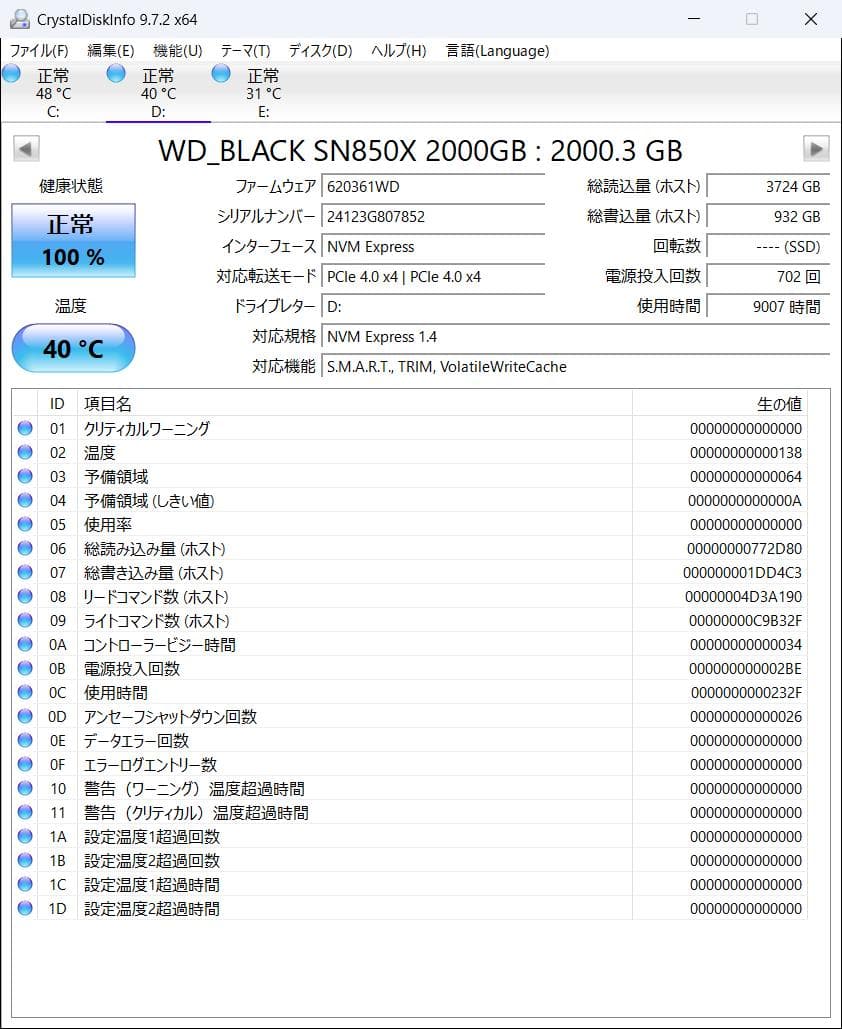Click raw value 0000000772D80 for host reads
This screenshot has width=842, height=1029.
[744, 549]
